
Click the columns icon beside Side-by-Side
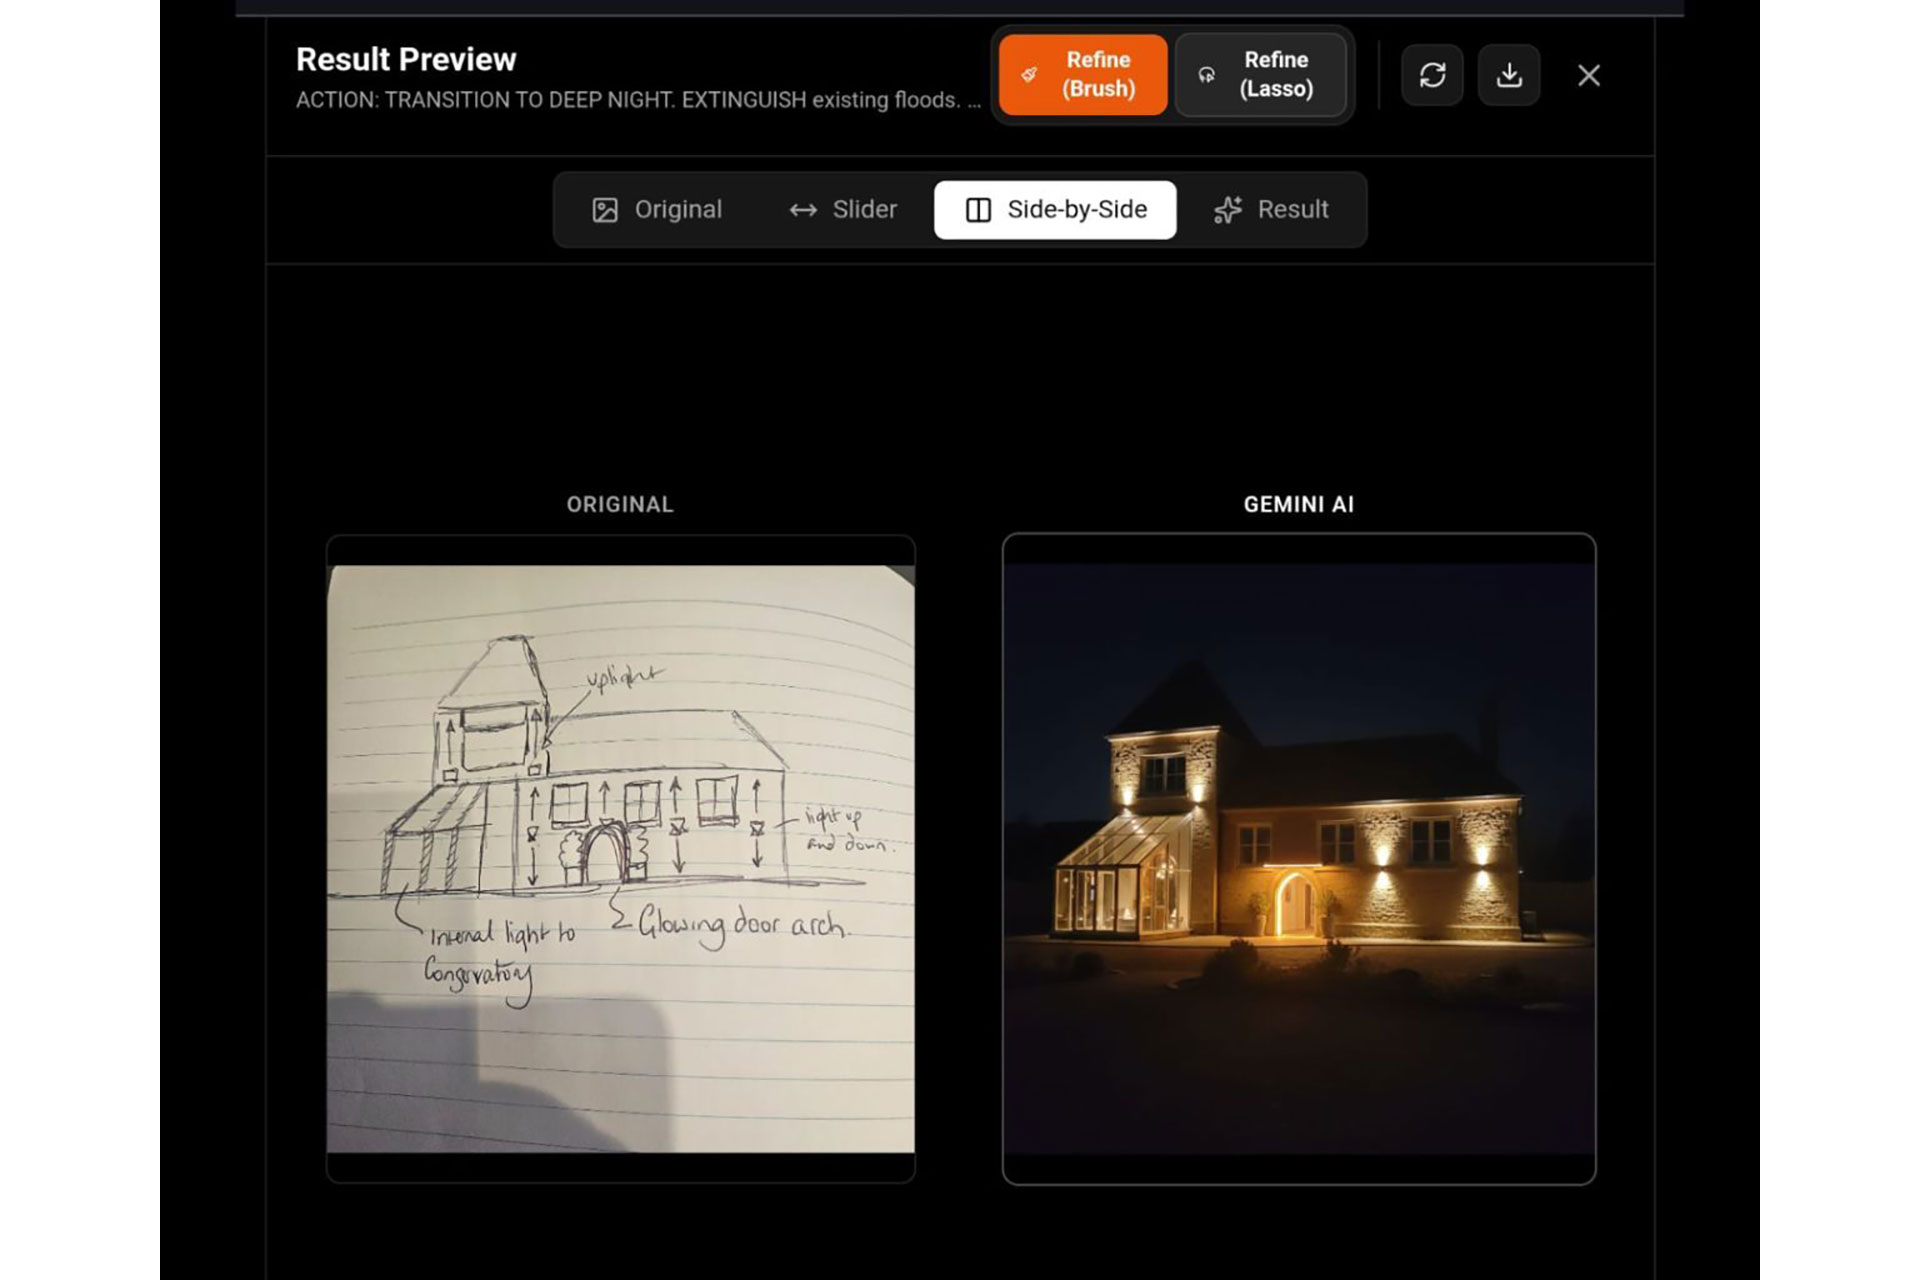coord(978,210)
